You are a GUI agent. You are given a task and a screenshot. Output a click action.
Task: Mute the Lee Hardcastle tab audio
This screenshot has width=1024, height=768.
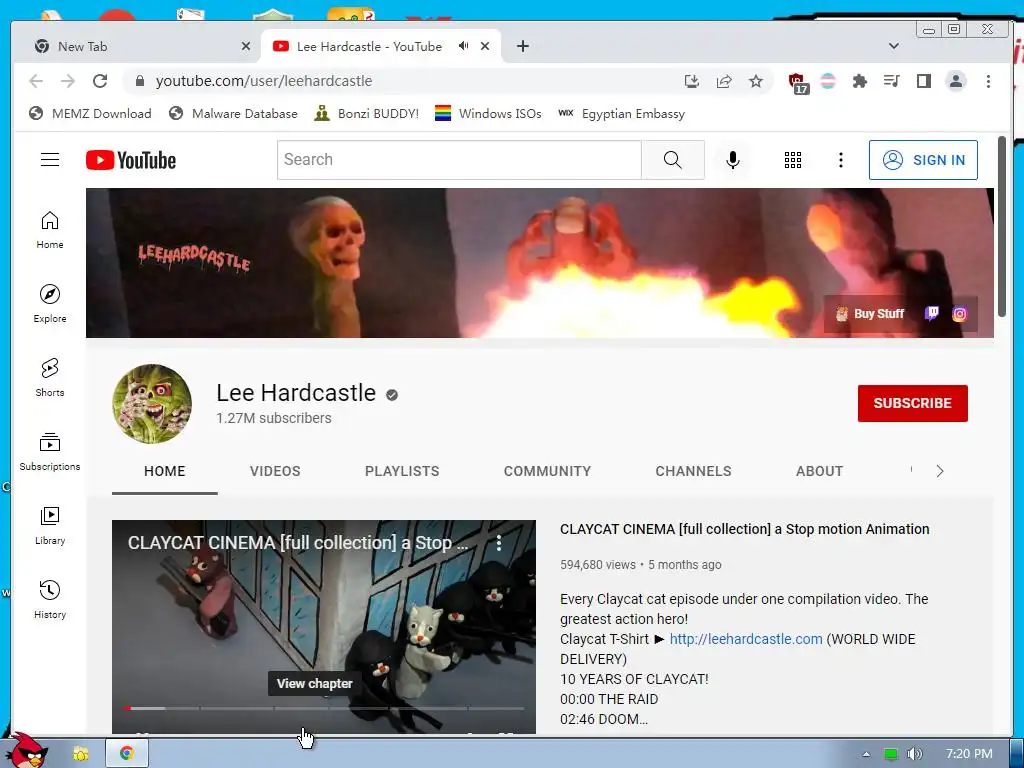464,46
